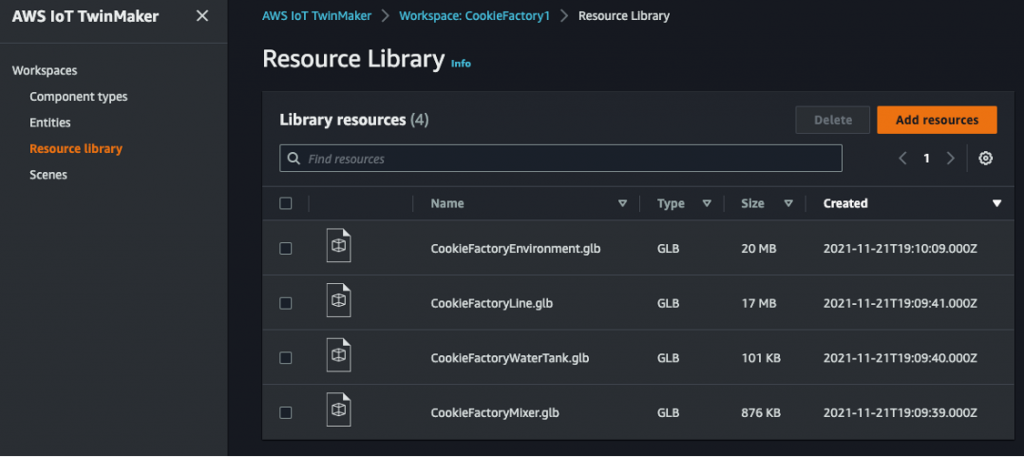
Task: Click the CookieFactoryLine.glb file name
Action: tap(492, 304)
